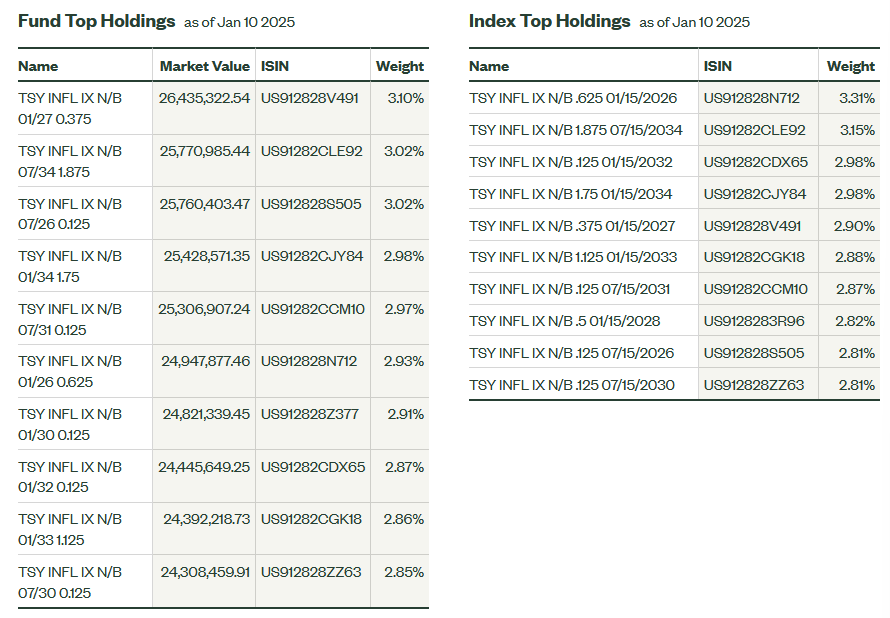This screenshot has height=618, width=890.
Task: Click the Fund Top Holdings heading
Action: (96, 22)
